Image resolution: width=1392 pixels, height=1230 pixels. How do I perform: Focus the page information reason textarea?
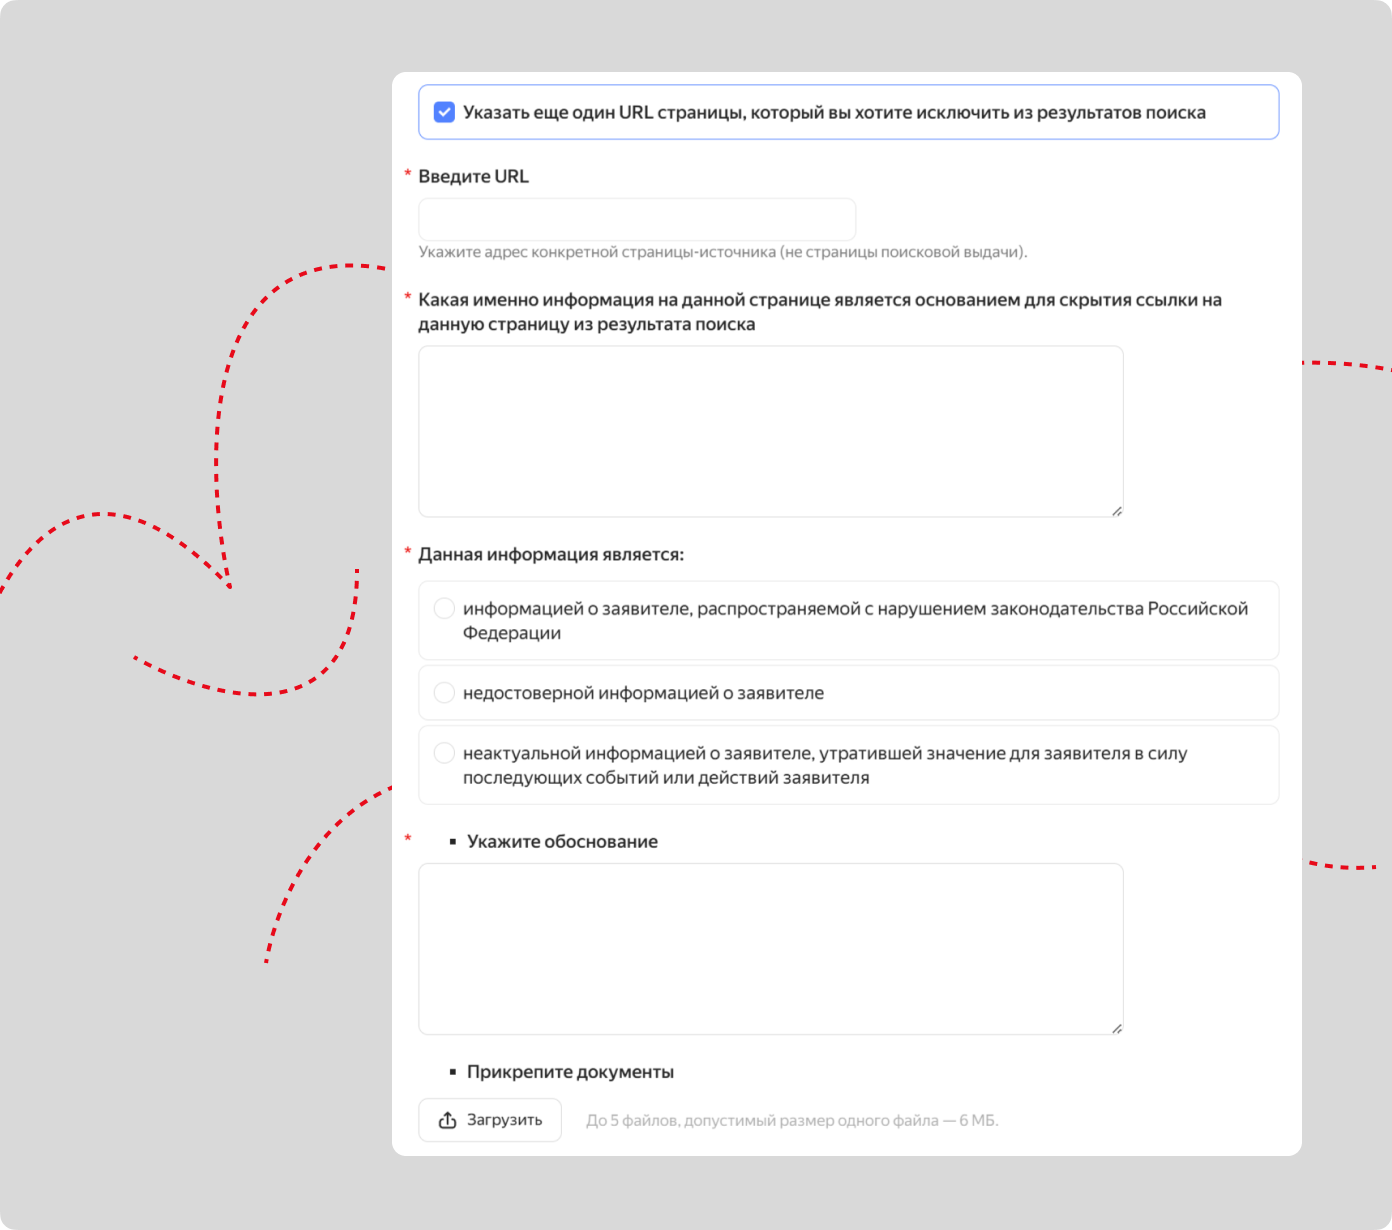[x=771, y=431]
